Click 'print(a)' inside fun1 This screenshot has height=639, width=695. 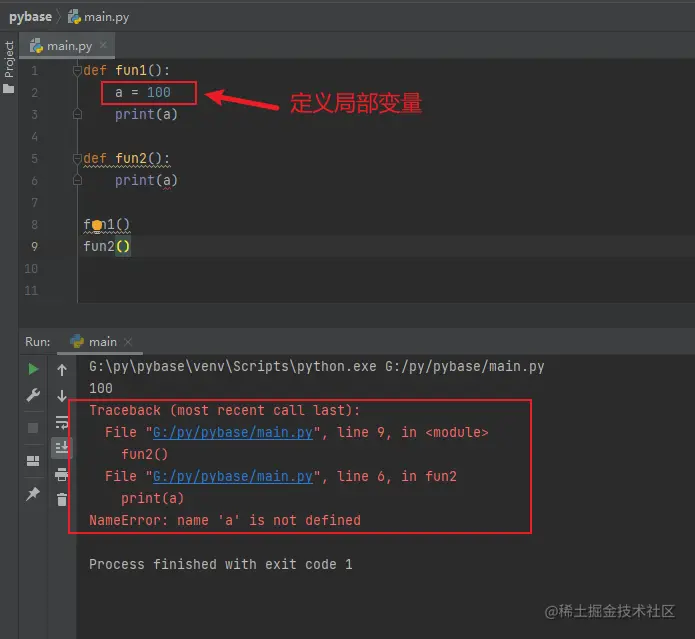point(146,114)
